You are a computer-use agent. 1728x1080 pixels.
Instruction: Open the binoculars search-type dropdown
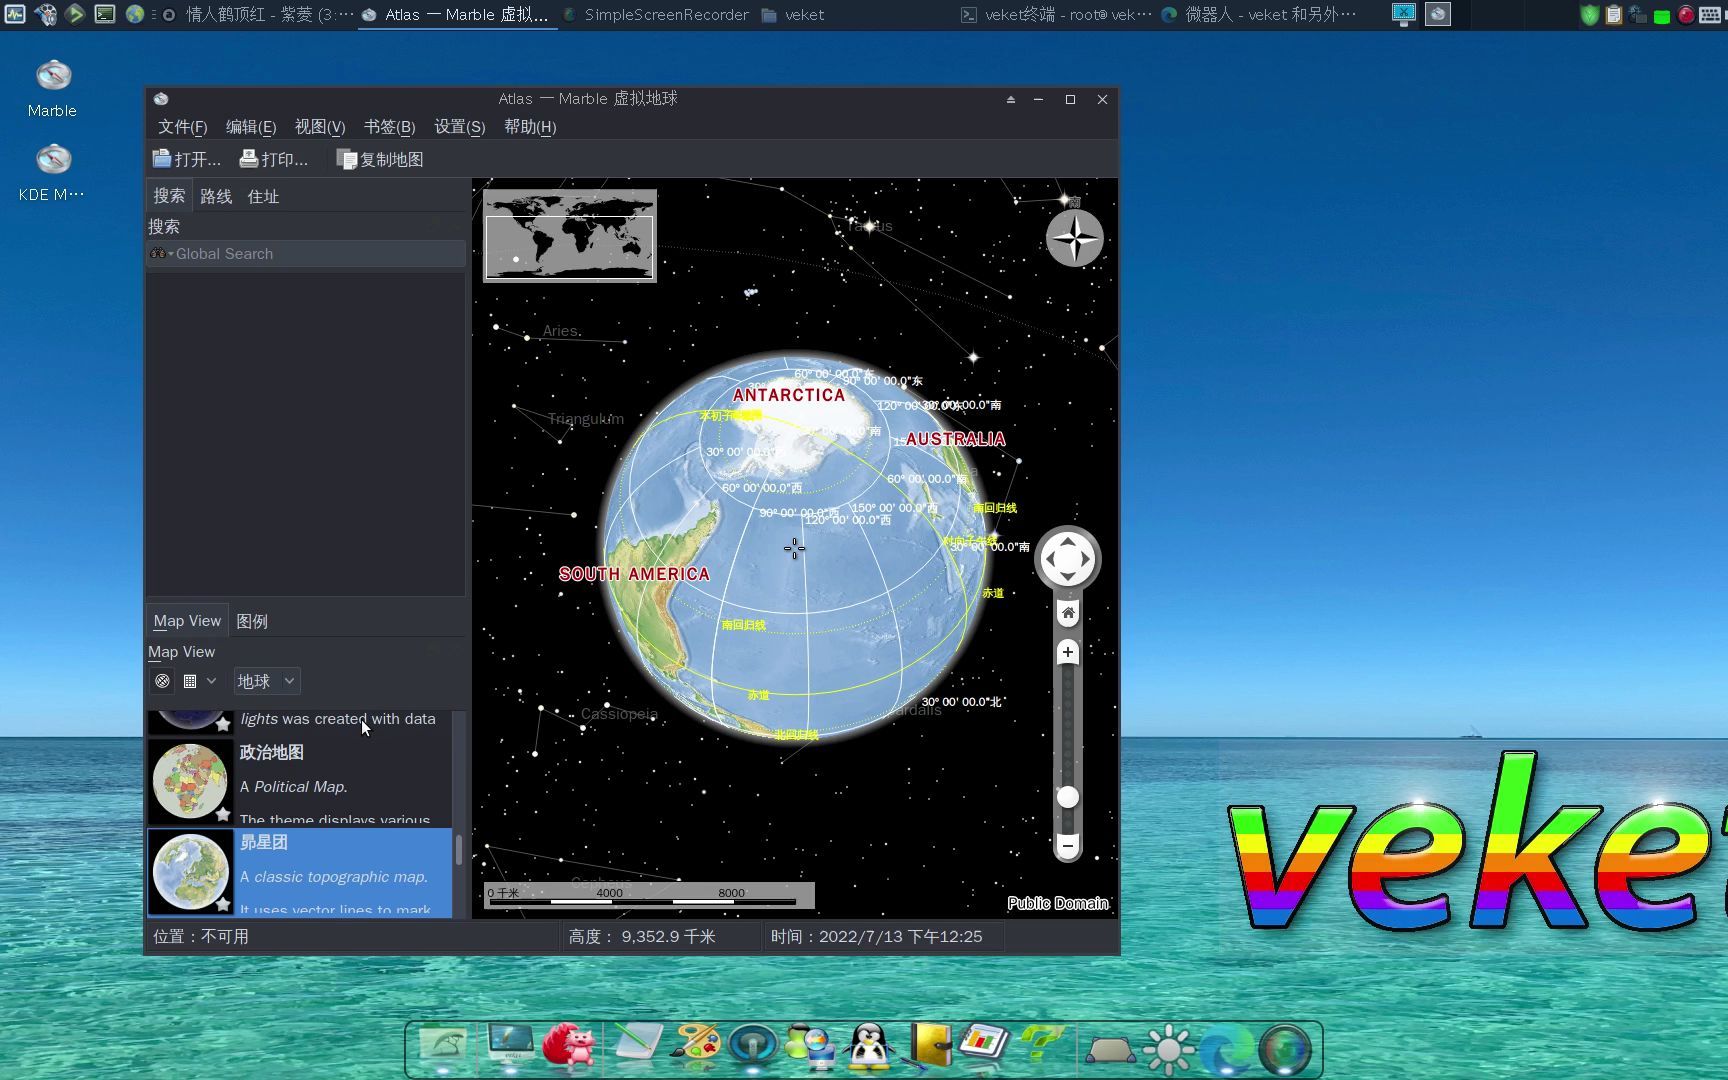160,254
